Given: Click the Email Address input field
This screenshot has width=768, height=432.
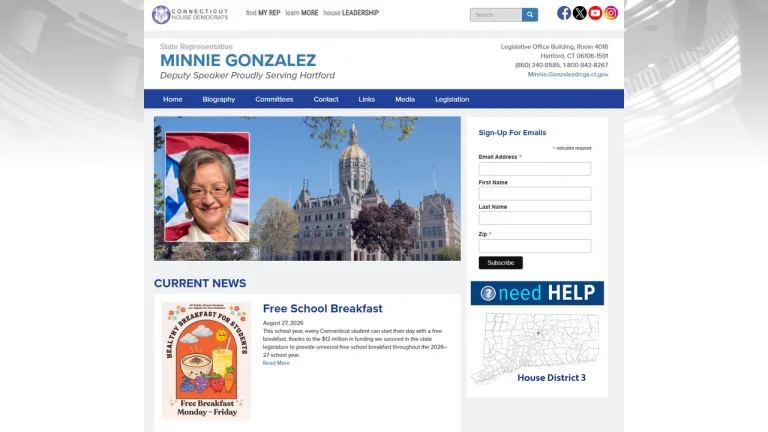Looking at the screenshot, I should click(x=534, y=169).
